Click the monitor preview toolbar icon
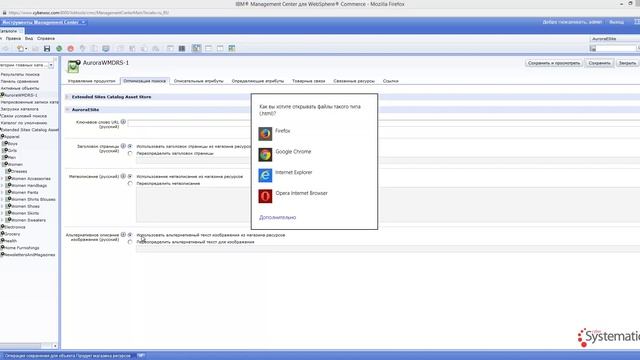This screenshot has width=640, height=360. click(106, 49)
